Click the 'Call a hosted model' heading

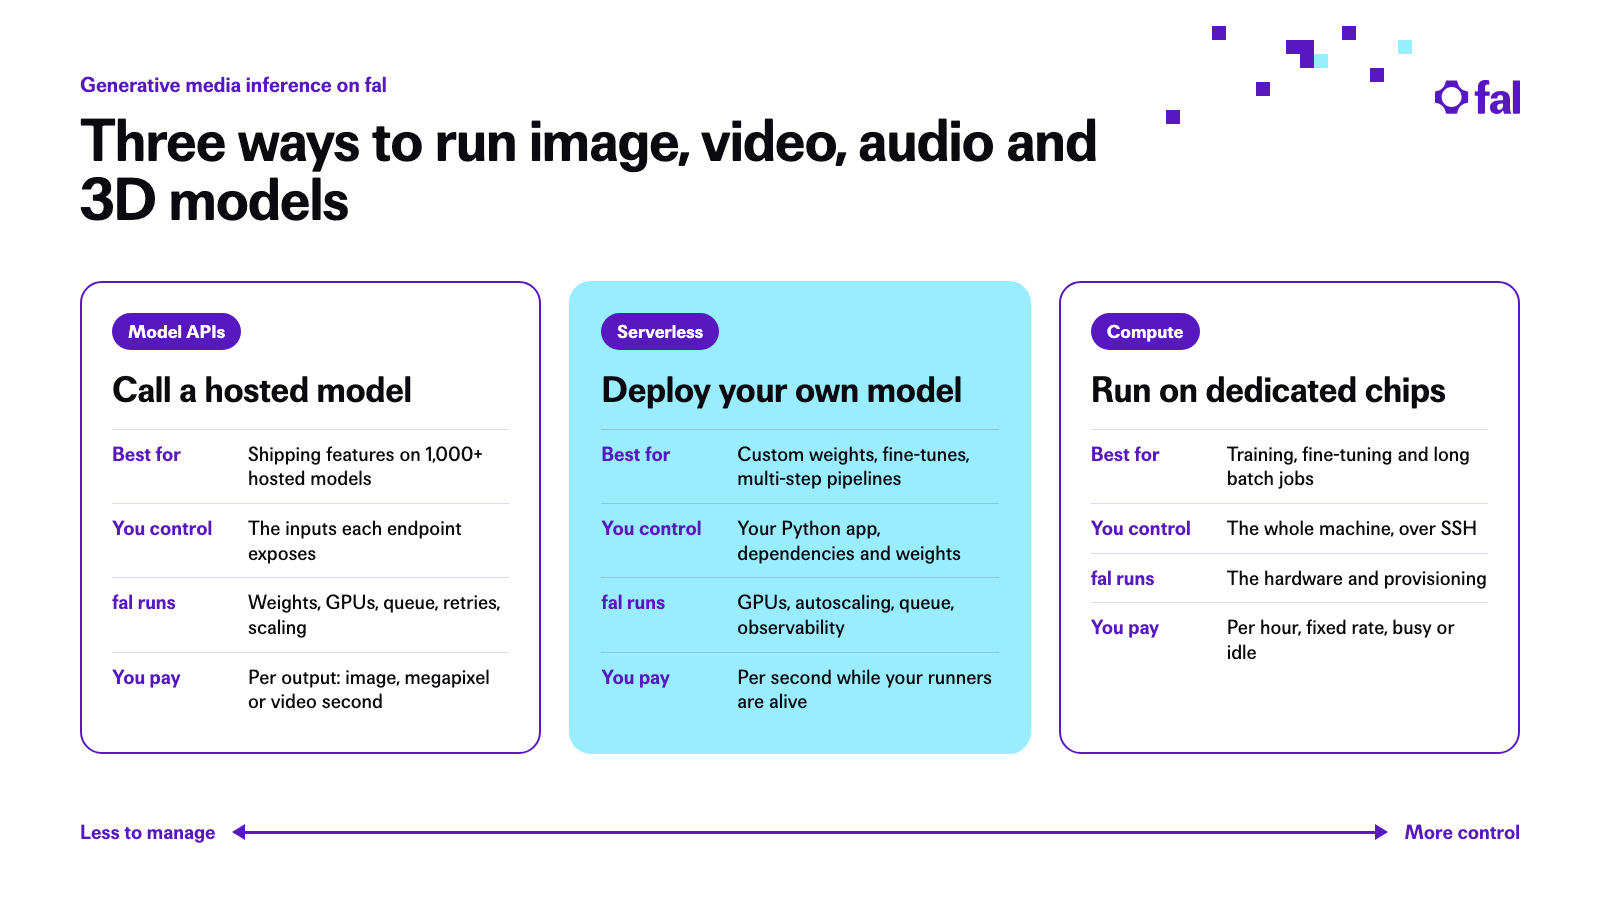[x=262, y=390]
